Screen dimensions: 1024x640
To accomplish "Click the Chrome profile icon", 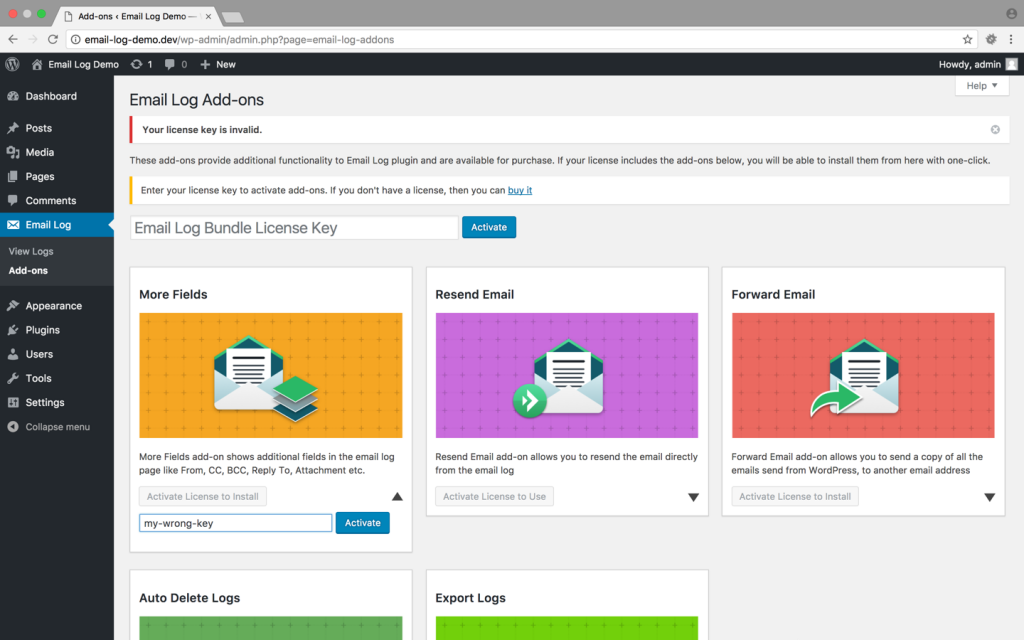I will tap(1012, 14).
